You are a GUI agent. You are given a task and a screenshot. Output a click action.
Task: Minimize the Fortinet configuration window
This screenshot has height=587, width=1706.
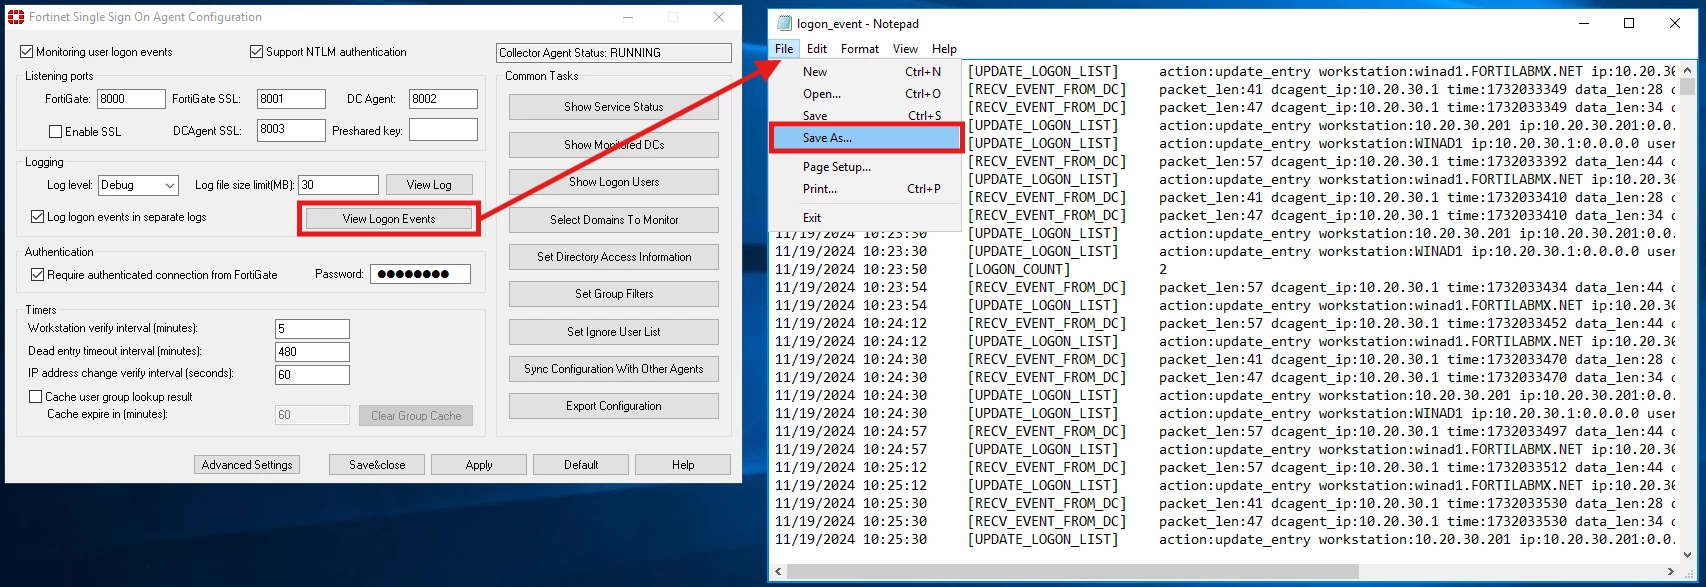tap(628, 18)
